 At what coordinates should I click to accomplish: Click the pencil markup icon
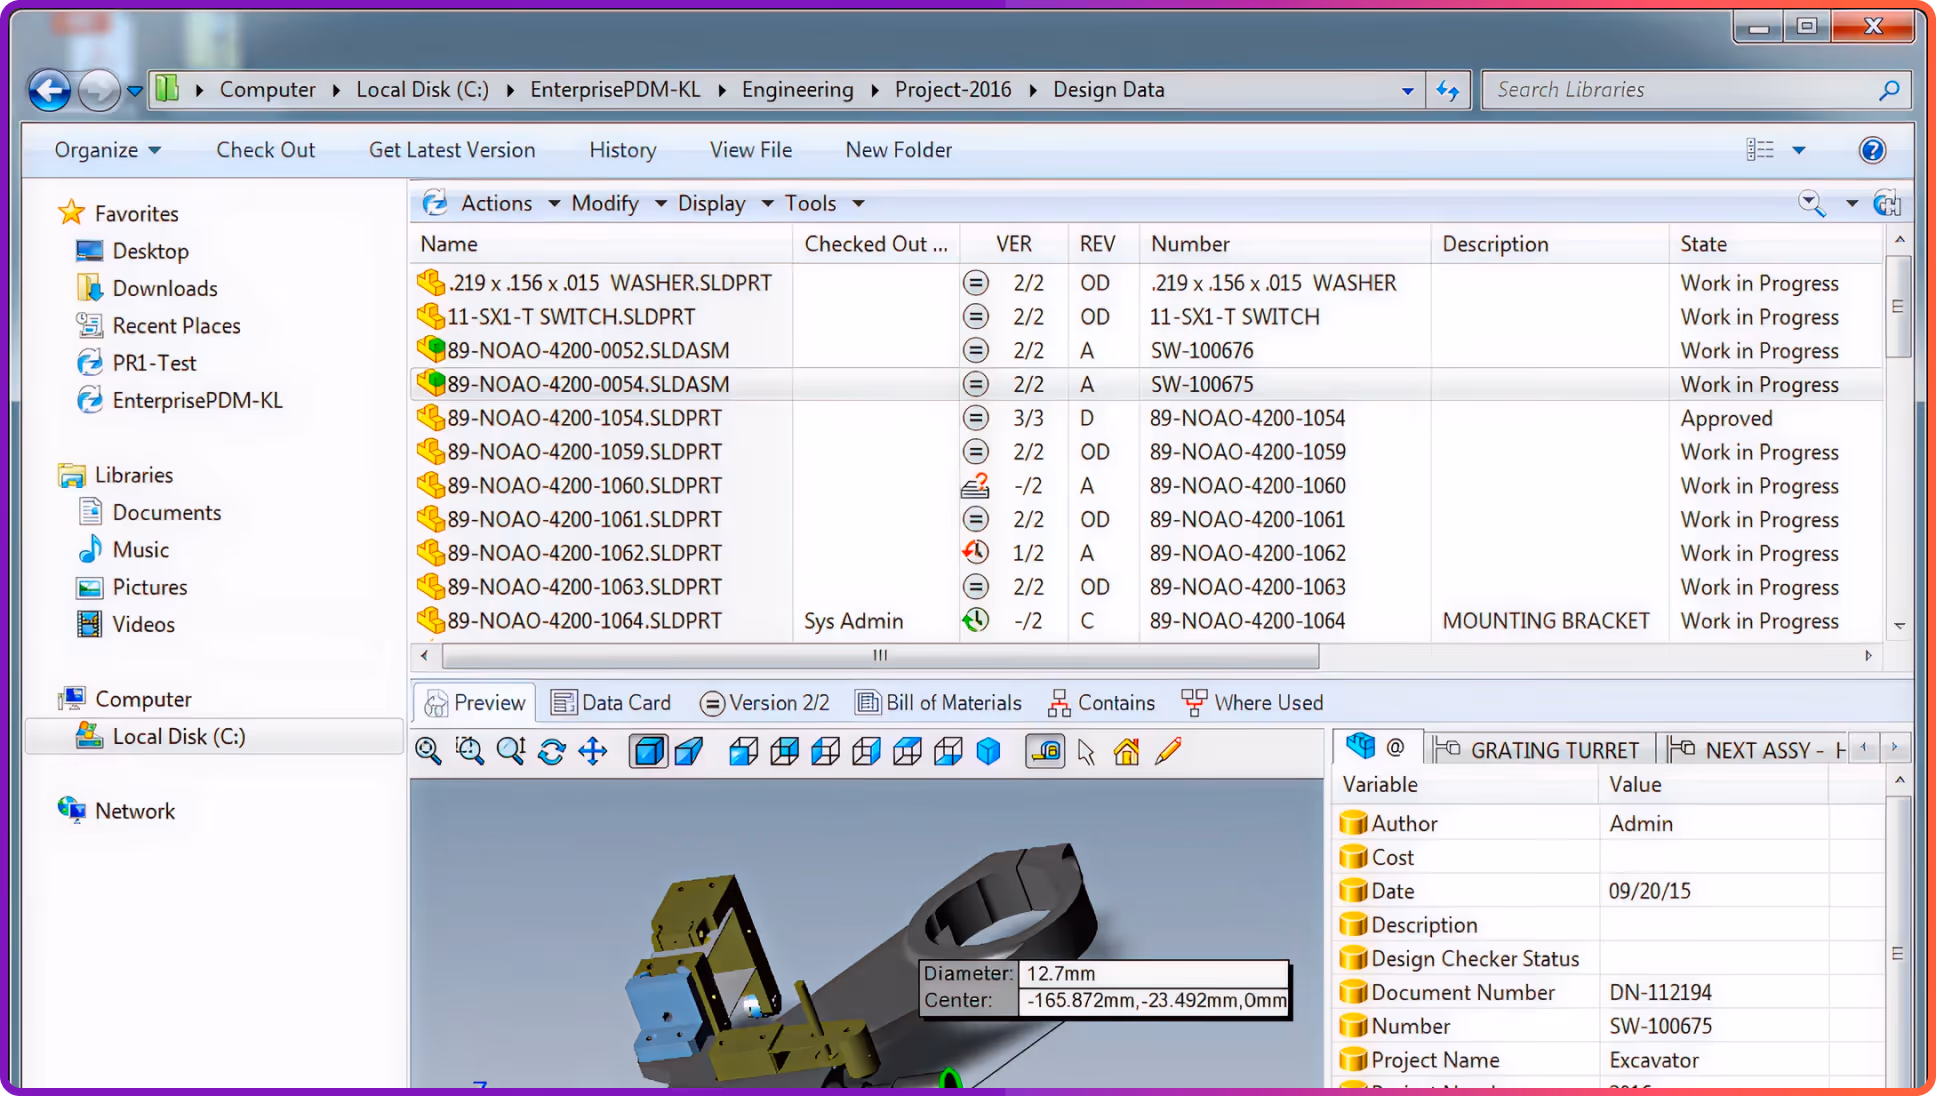[1168, 751]
